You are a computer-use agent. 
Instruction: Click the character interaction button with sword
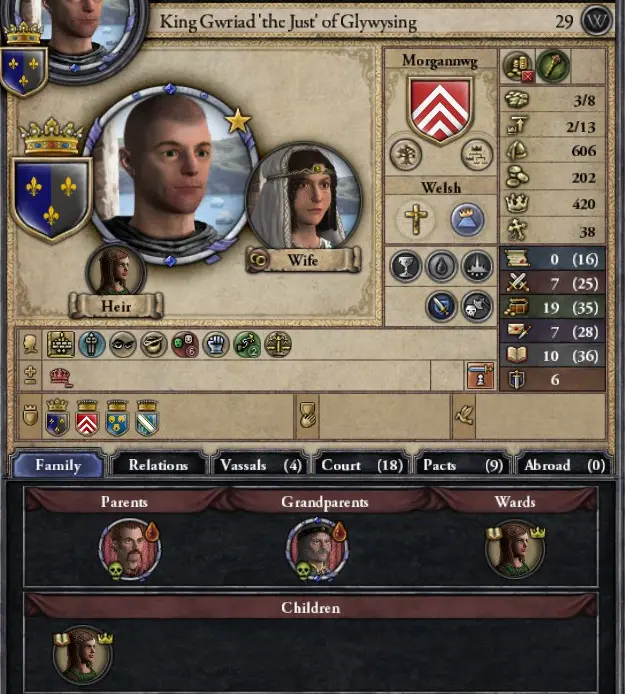coord(480,376)
